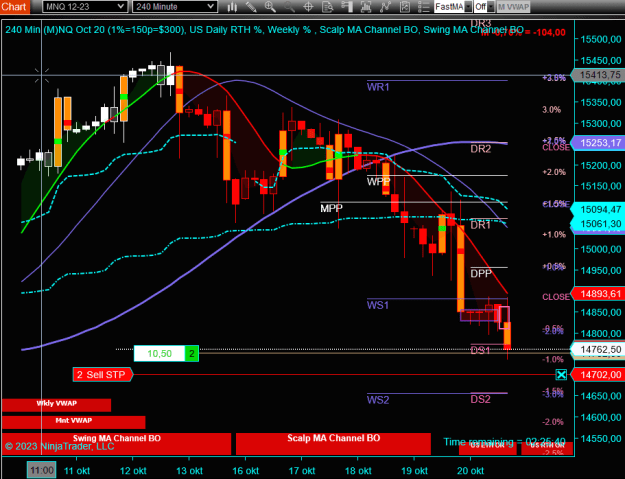625x479 pixels.
Task: Click the 15000,00 price axis label
Action: pyautogui.click(x=601, y=249)
